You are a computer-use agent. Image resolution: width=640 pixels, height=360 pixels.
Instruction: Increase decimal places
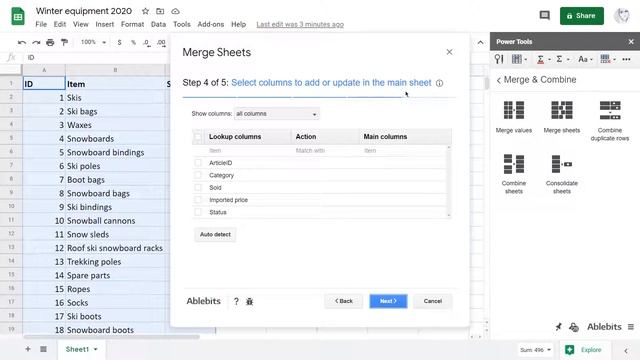pos(161,42)
